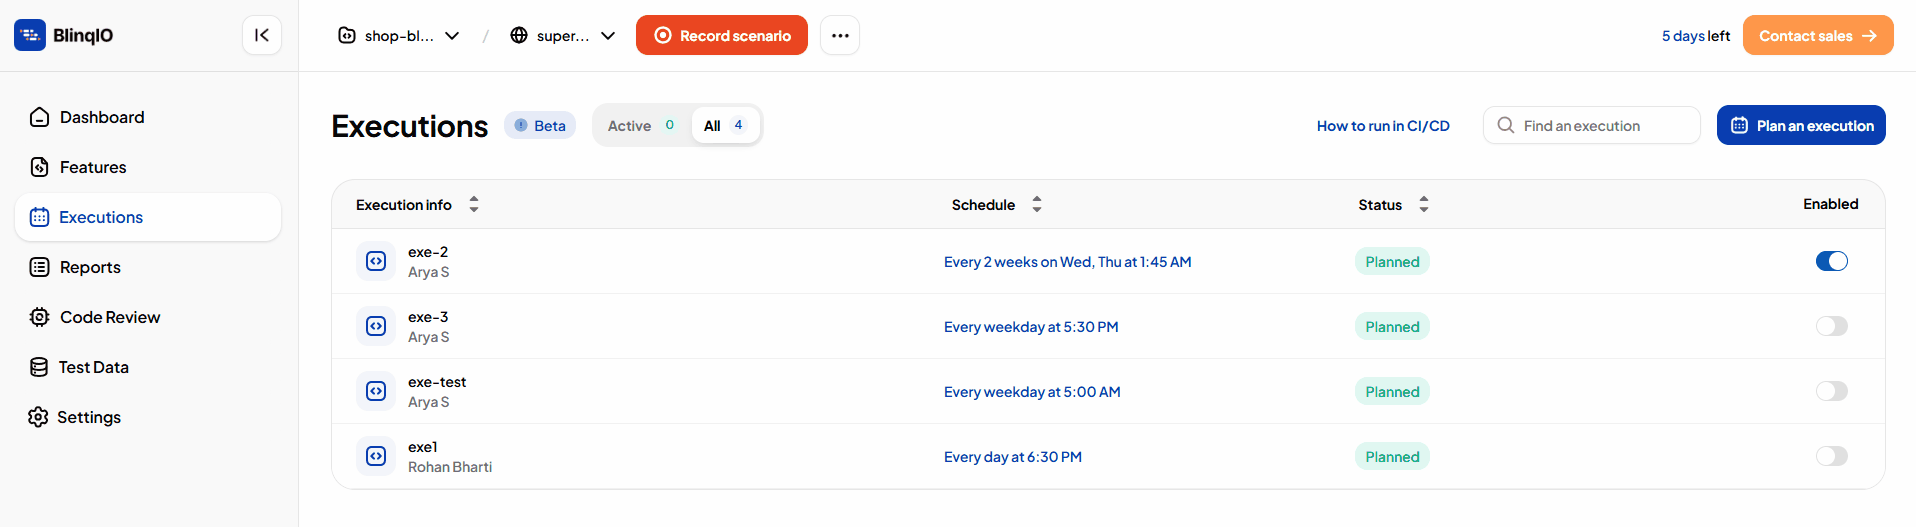Click the Plan an execution button
1916x527 pixels.
[1801, 125]
